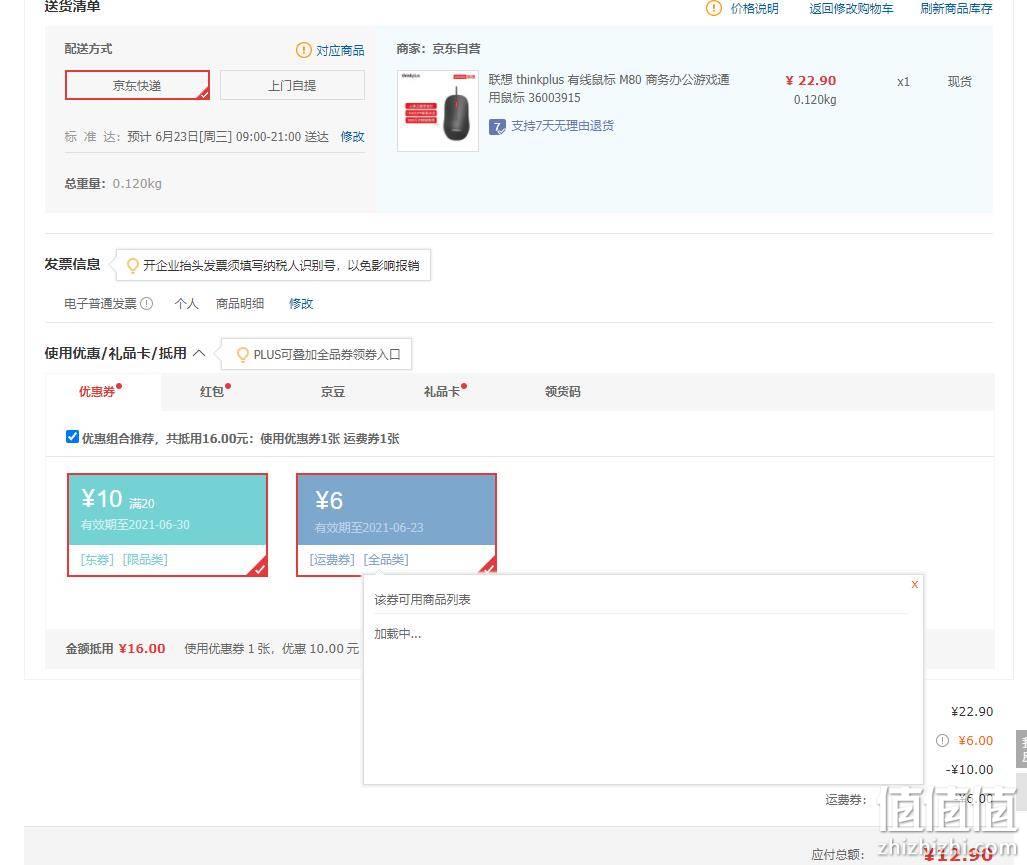The width and height of the screenshot is (1027, 865).
Task: Click the 电子普通发票 info icon
Action: (147, 303)
